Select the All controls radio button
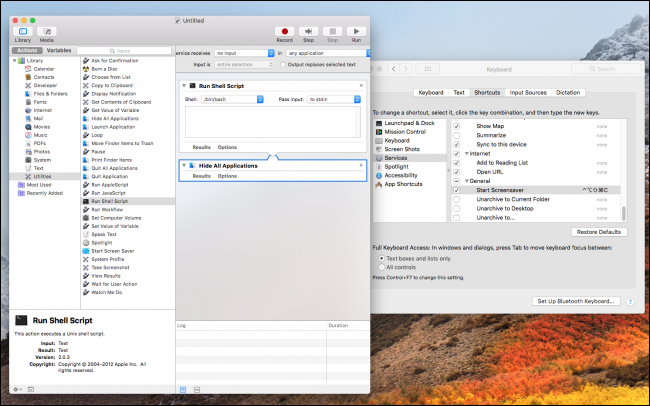 tap(381, 267)
